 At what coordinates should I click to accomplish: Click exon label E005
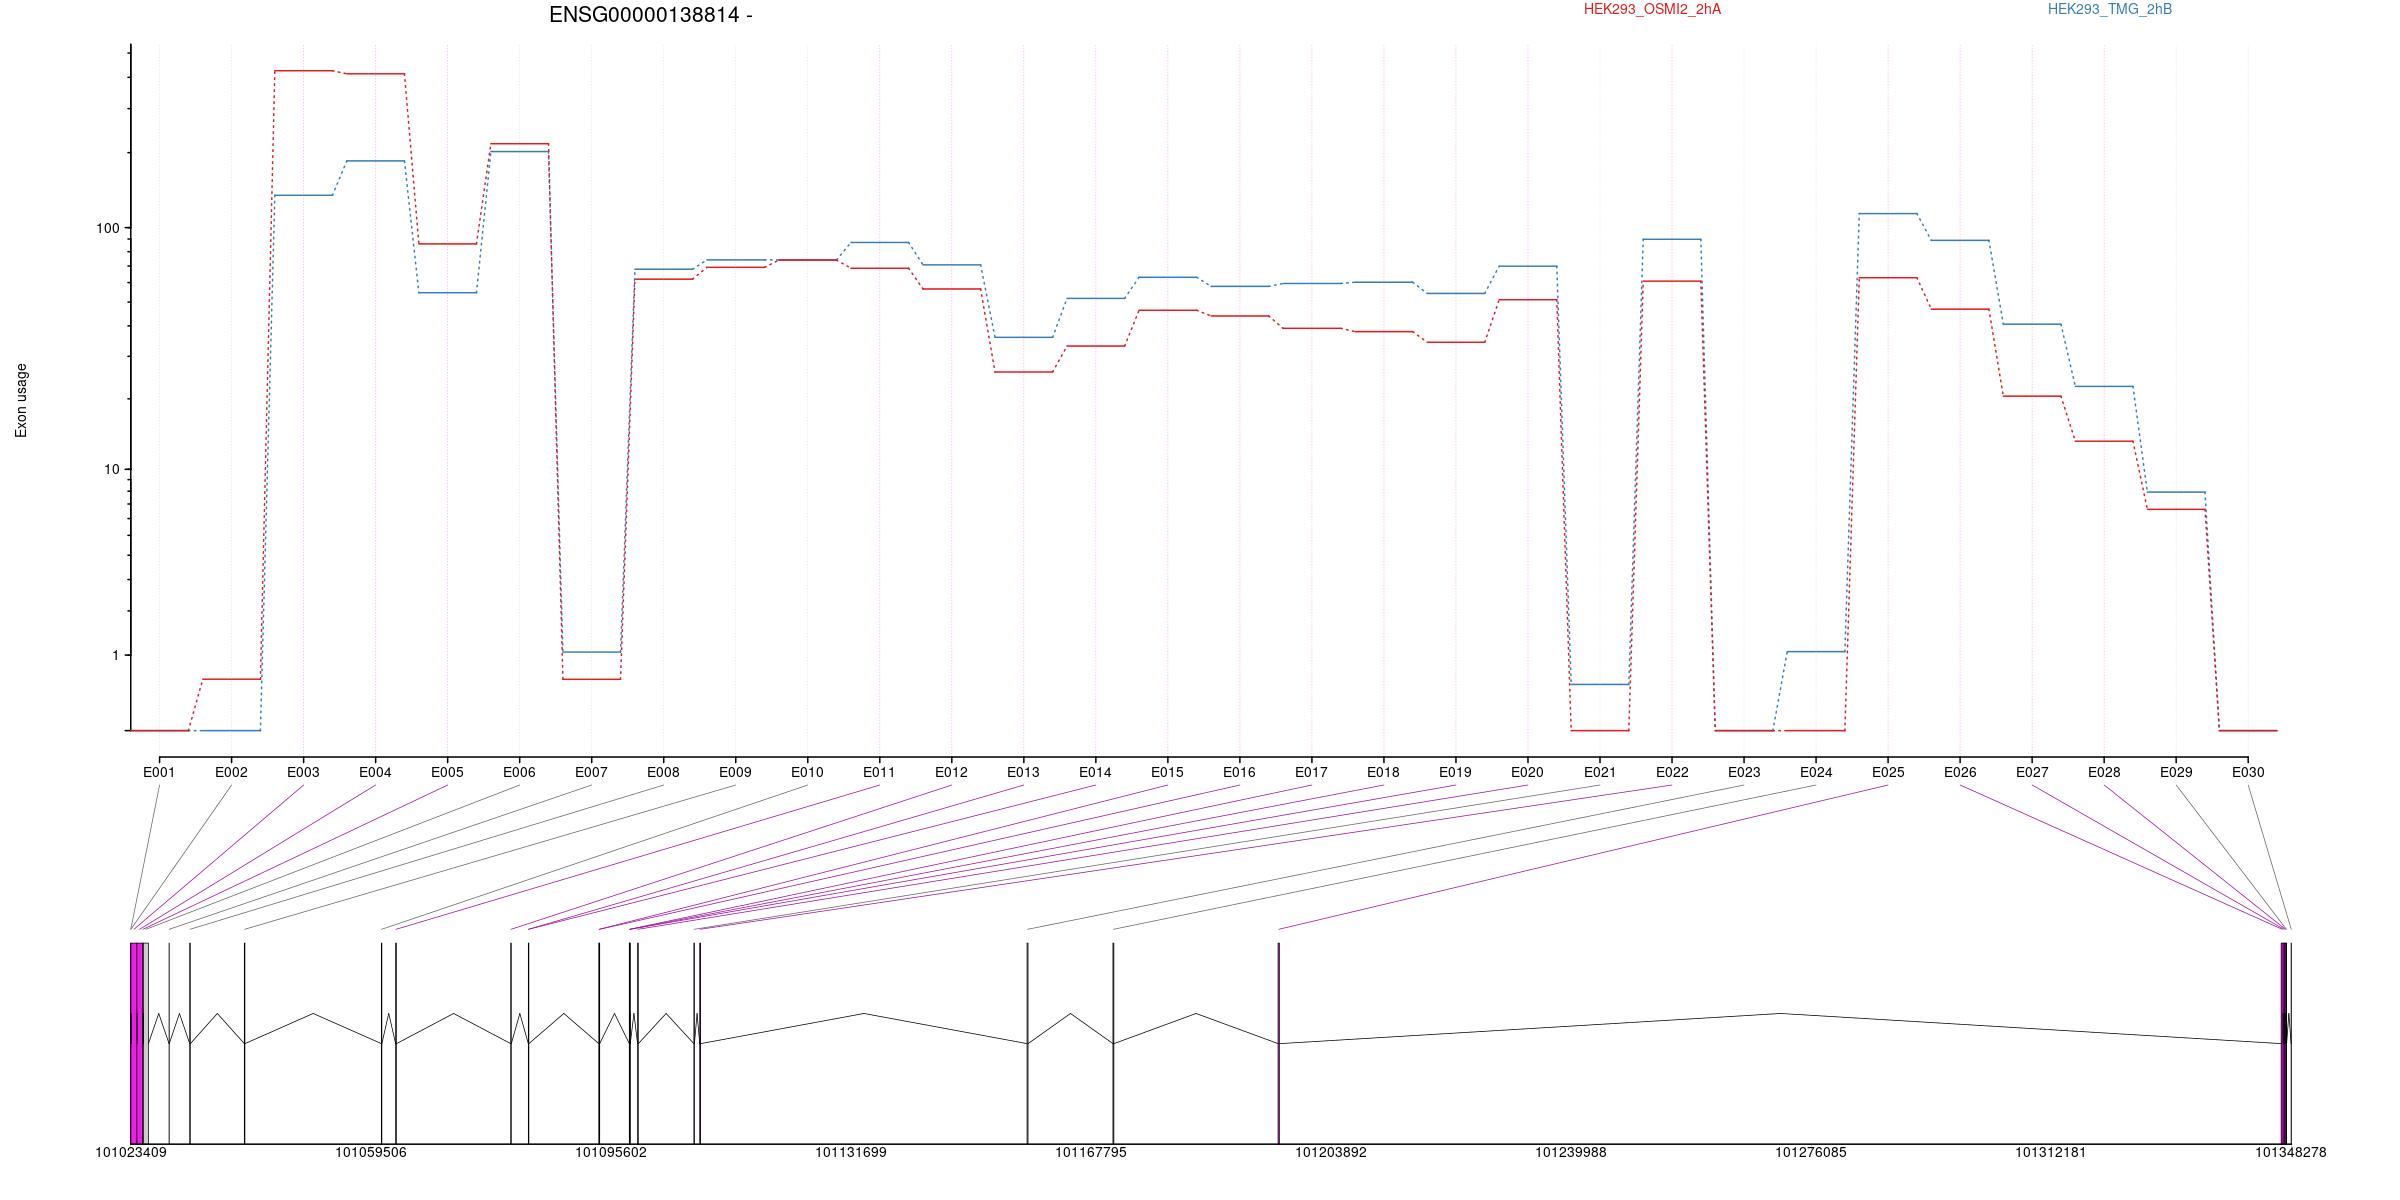447,772
